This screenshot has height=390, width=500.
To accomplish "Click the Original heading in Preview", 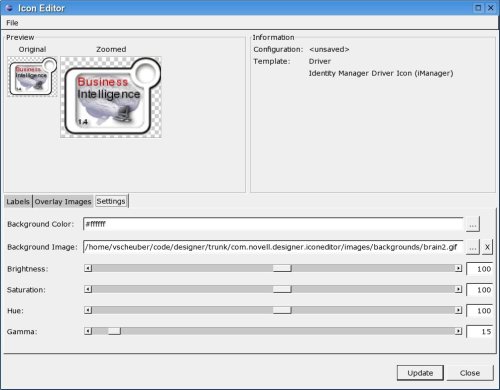I will click(x=32, y=49).
